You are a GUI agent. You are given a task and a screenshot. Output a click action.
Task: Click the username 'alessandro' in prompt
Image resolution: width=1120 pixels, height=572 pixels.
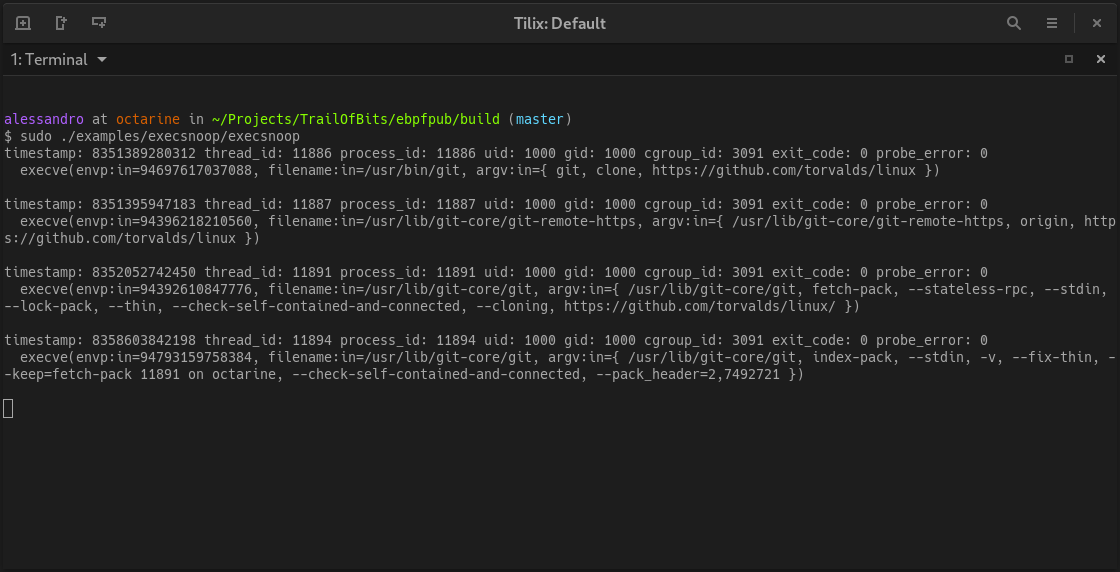[44, 119]
